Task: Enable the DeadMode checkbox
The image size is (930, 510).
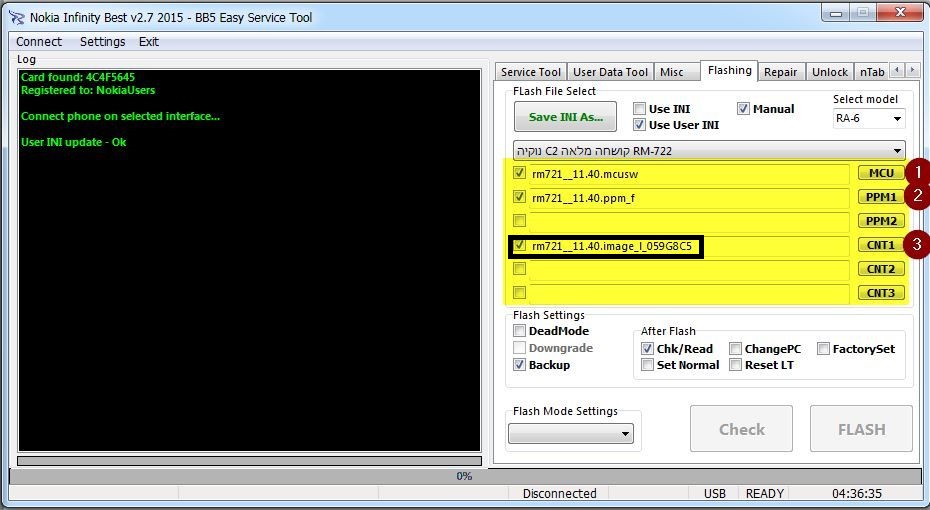Action: [x=520, y=330]
